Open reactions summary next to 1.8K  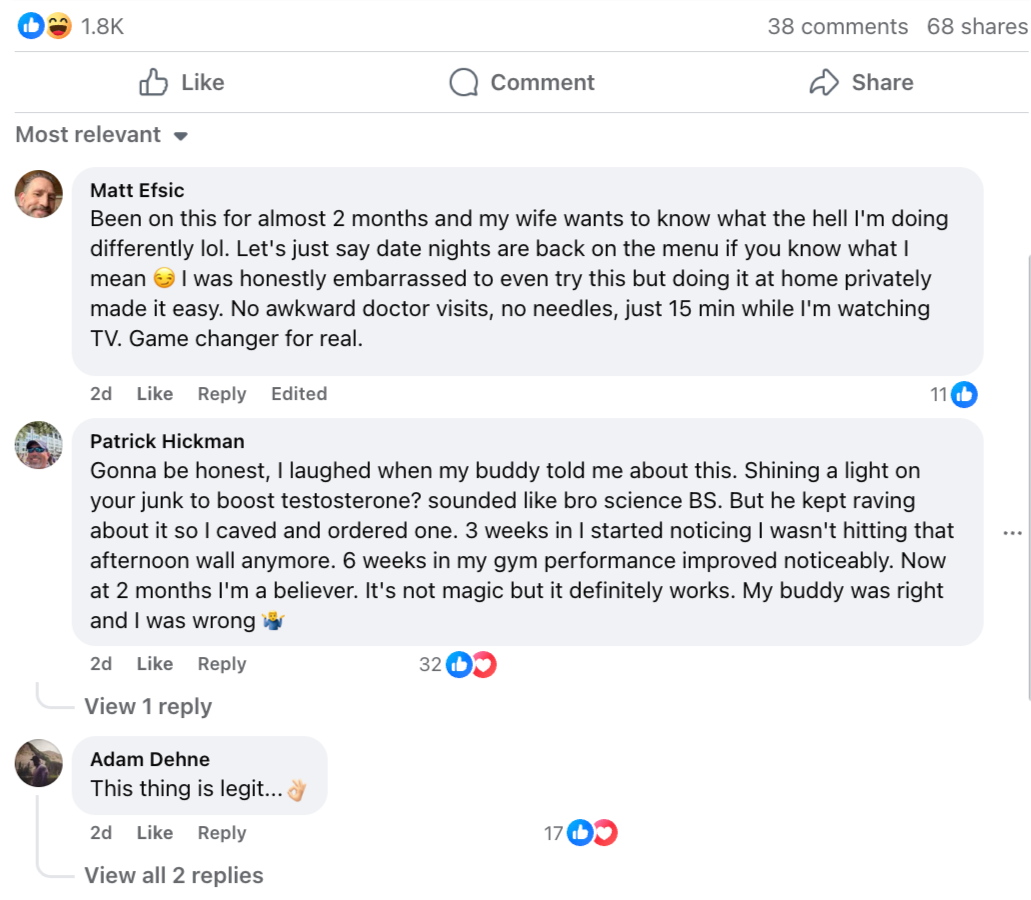point(45,27)
